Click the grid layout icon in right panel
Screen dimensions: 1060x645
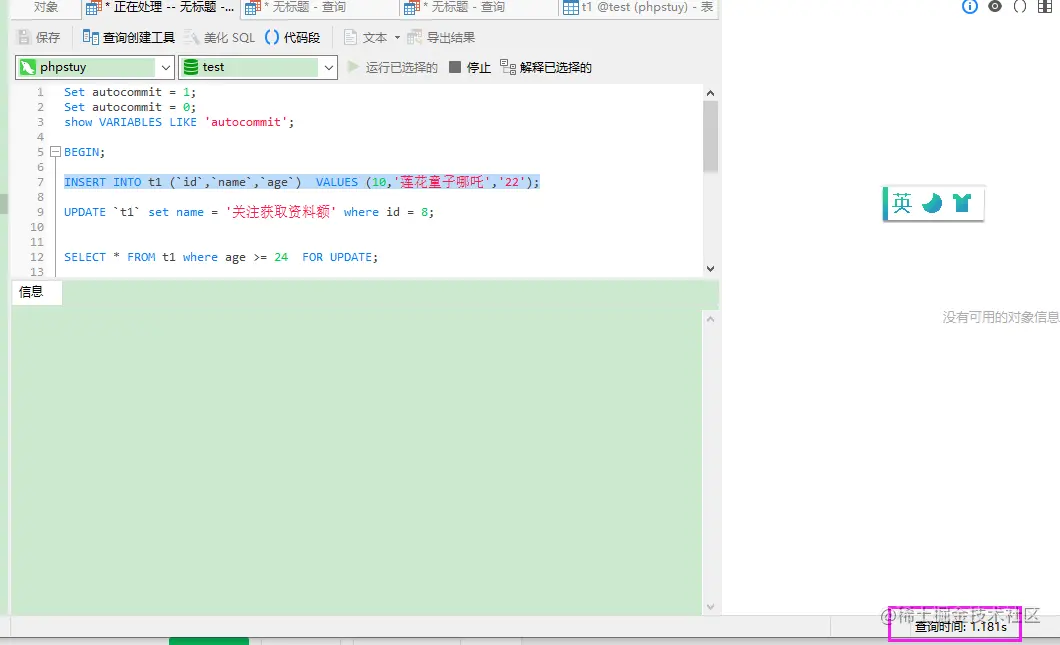tap(1044, 7)
